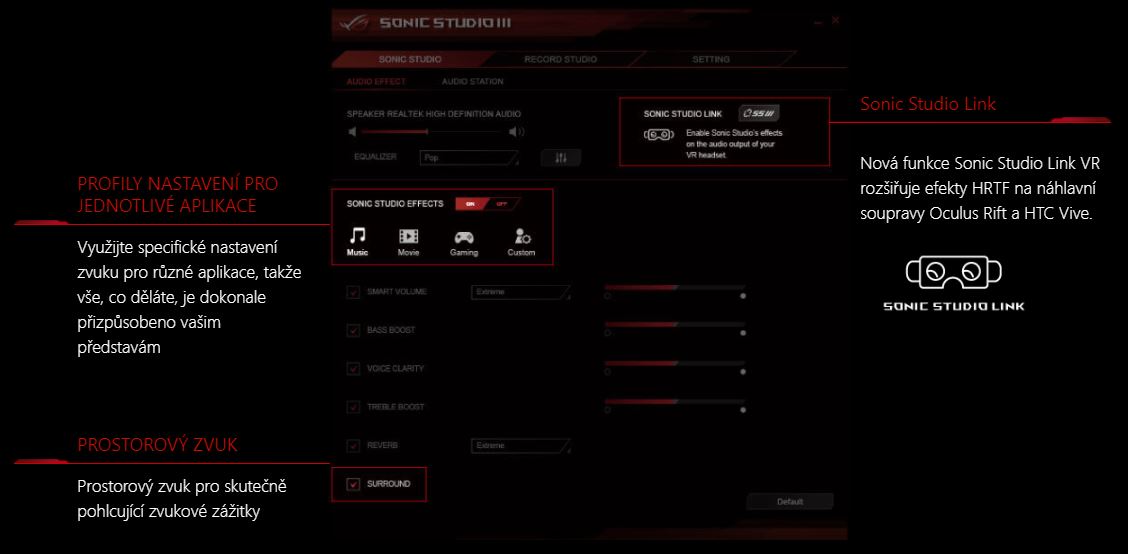Go to the Audio Station sub-tab
Screen dimensions: 1128x554
tap(472, 81)
